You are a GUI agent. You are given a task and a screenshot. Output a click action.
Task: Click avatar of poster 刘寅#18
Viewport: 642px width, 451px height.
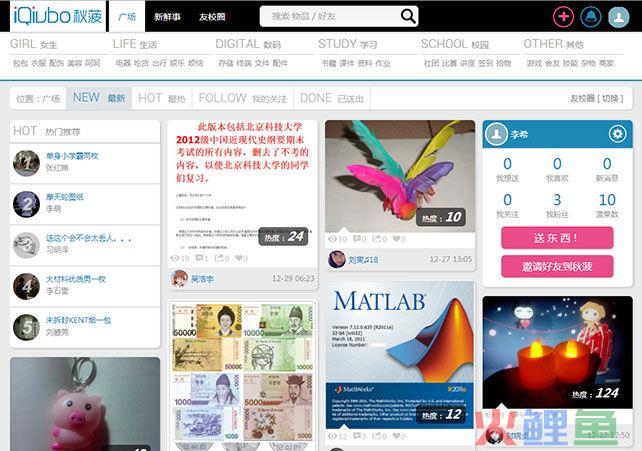coord(337,259)
